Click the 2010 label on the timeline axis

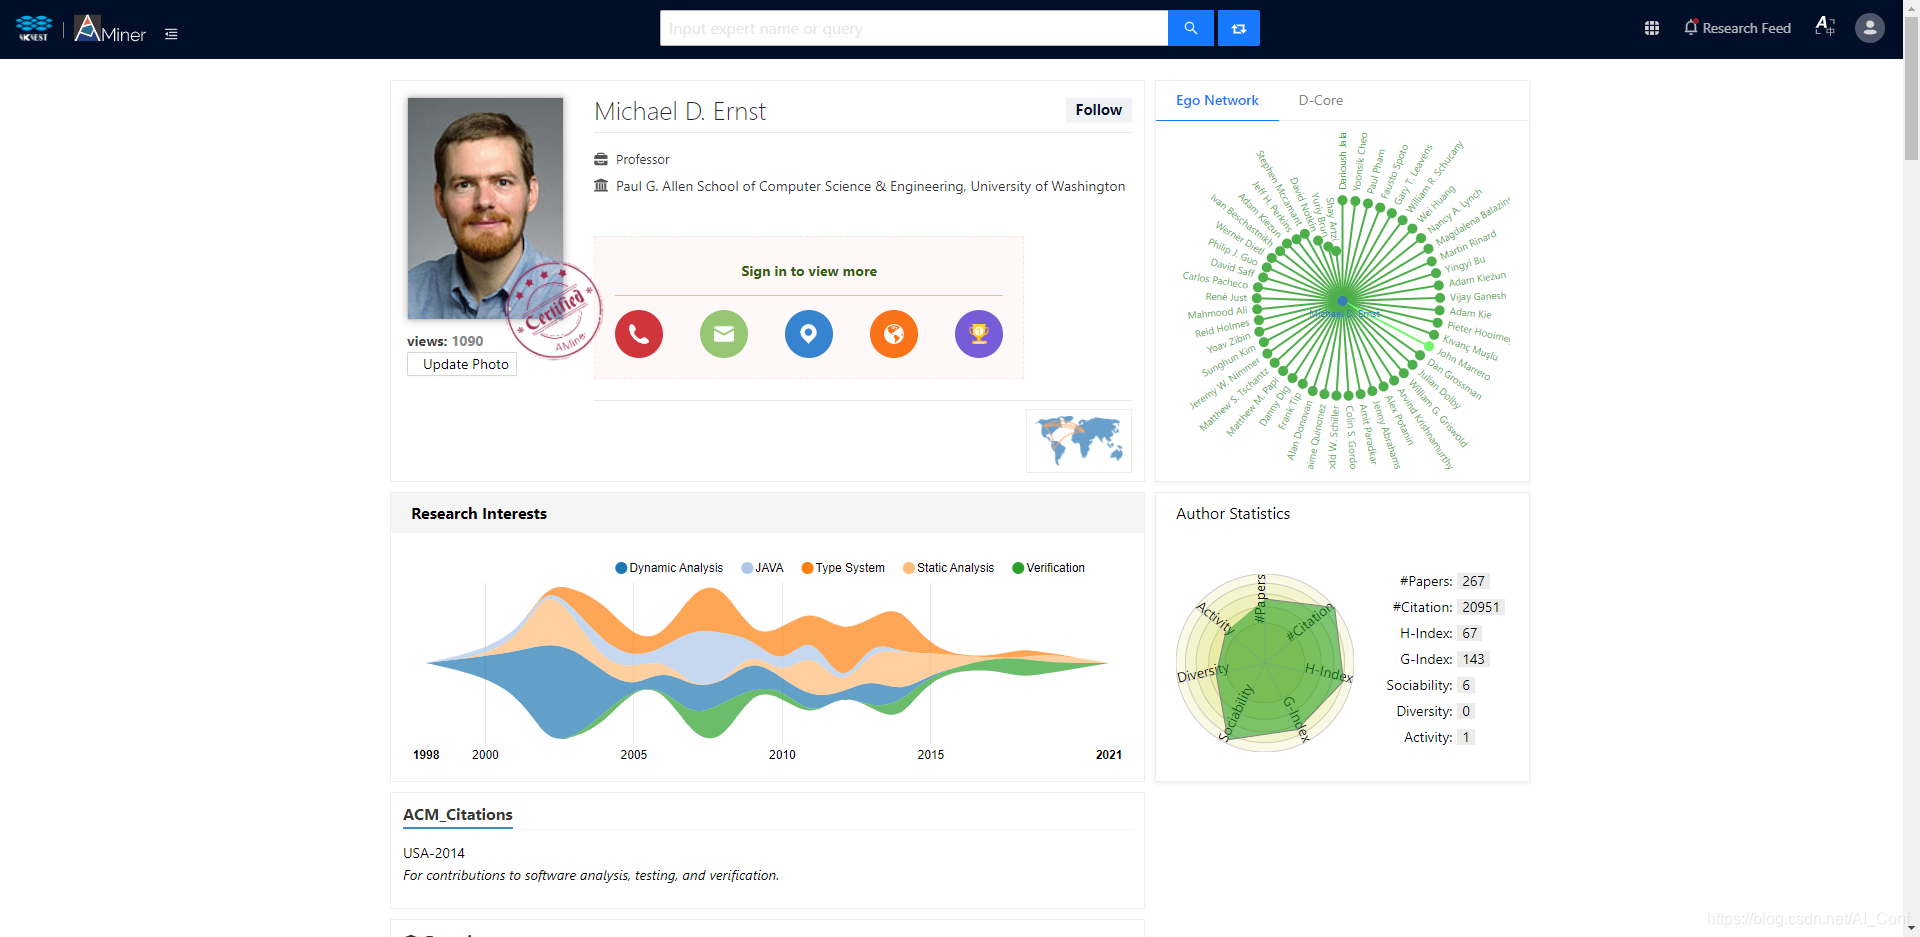tap(782, 755)
